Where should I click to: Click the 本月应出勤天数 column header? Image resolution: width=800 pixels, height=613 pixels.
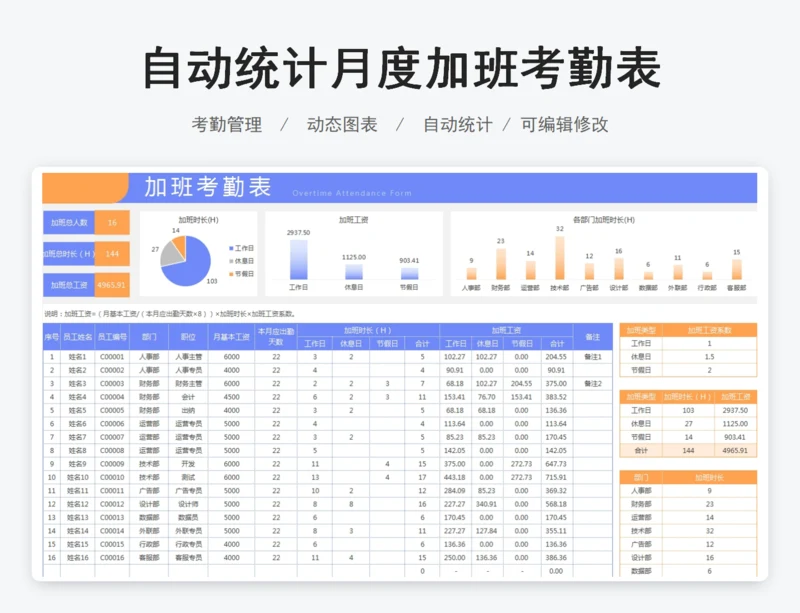[x=276, y=337]
